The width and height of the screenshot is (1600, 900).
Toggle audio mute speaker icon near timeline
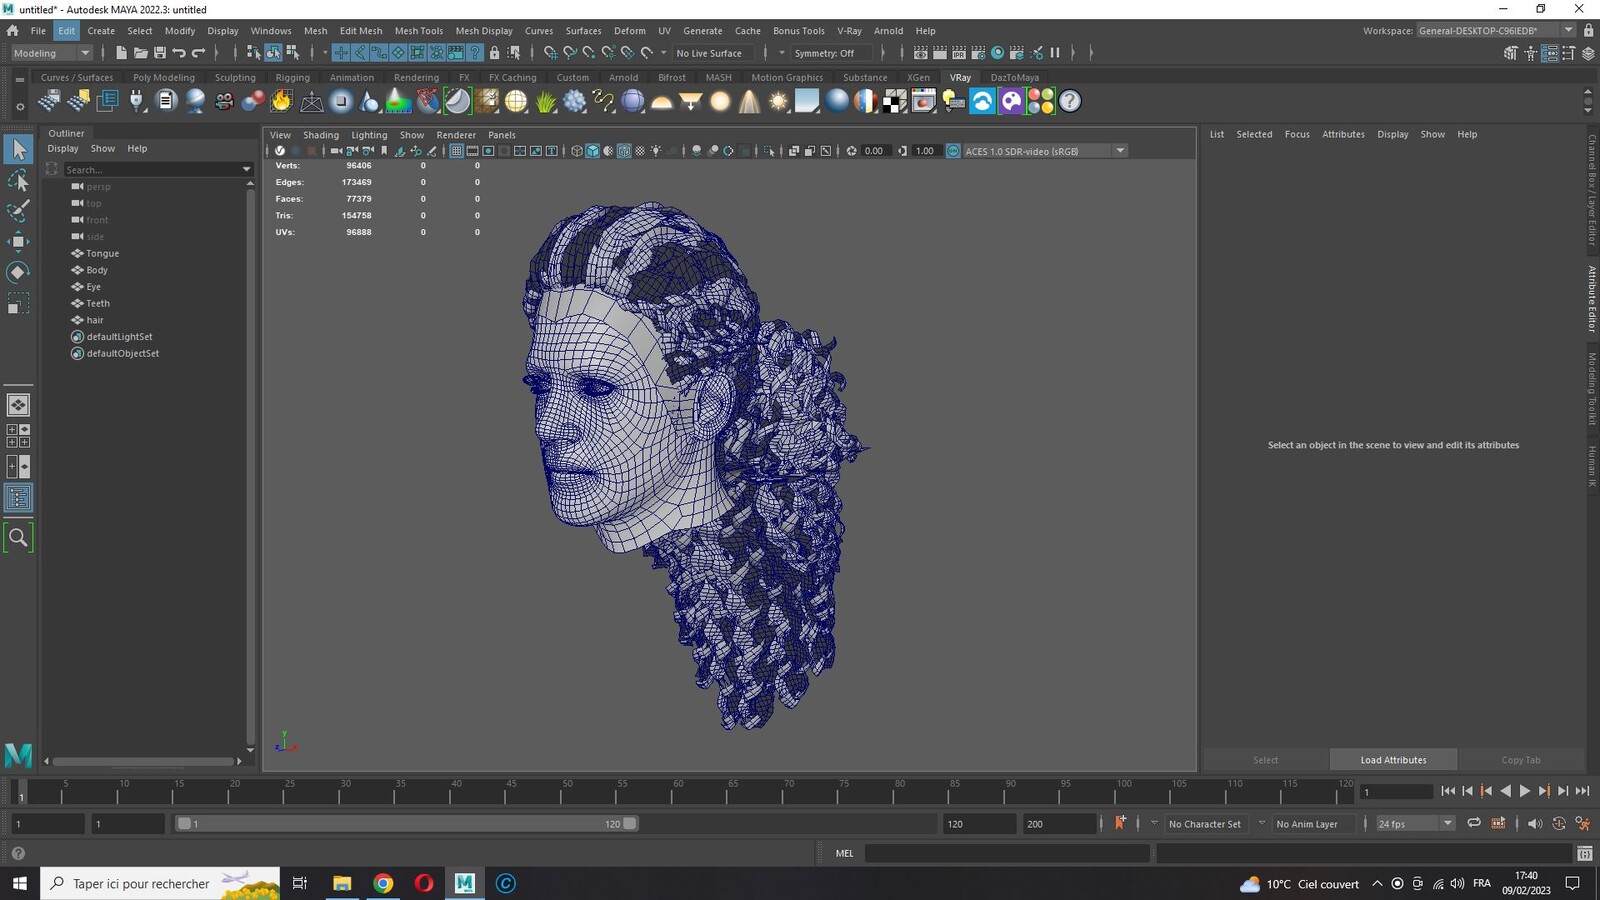tap(1534, 823)
